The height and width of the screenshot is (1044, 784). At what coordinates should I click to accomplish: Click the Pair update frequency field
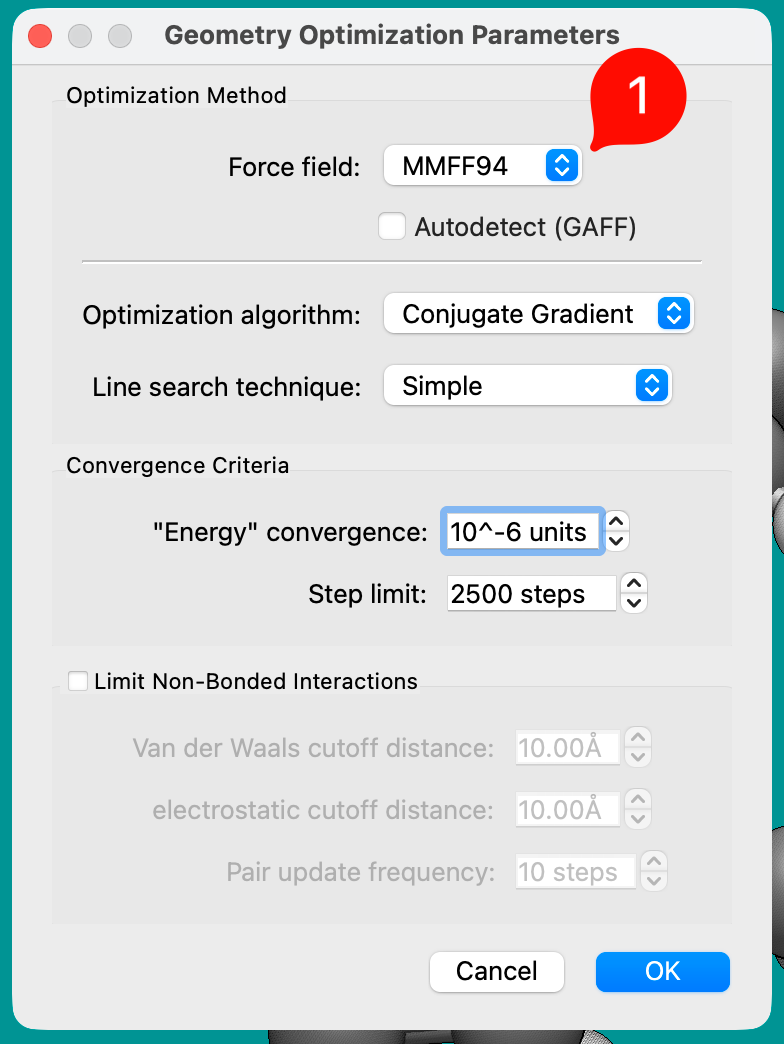576,872
